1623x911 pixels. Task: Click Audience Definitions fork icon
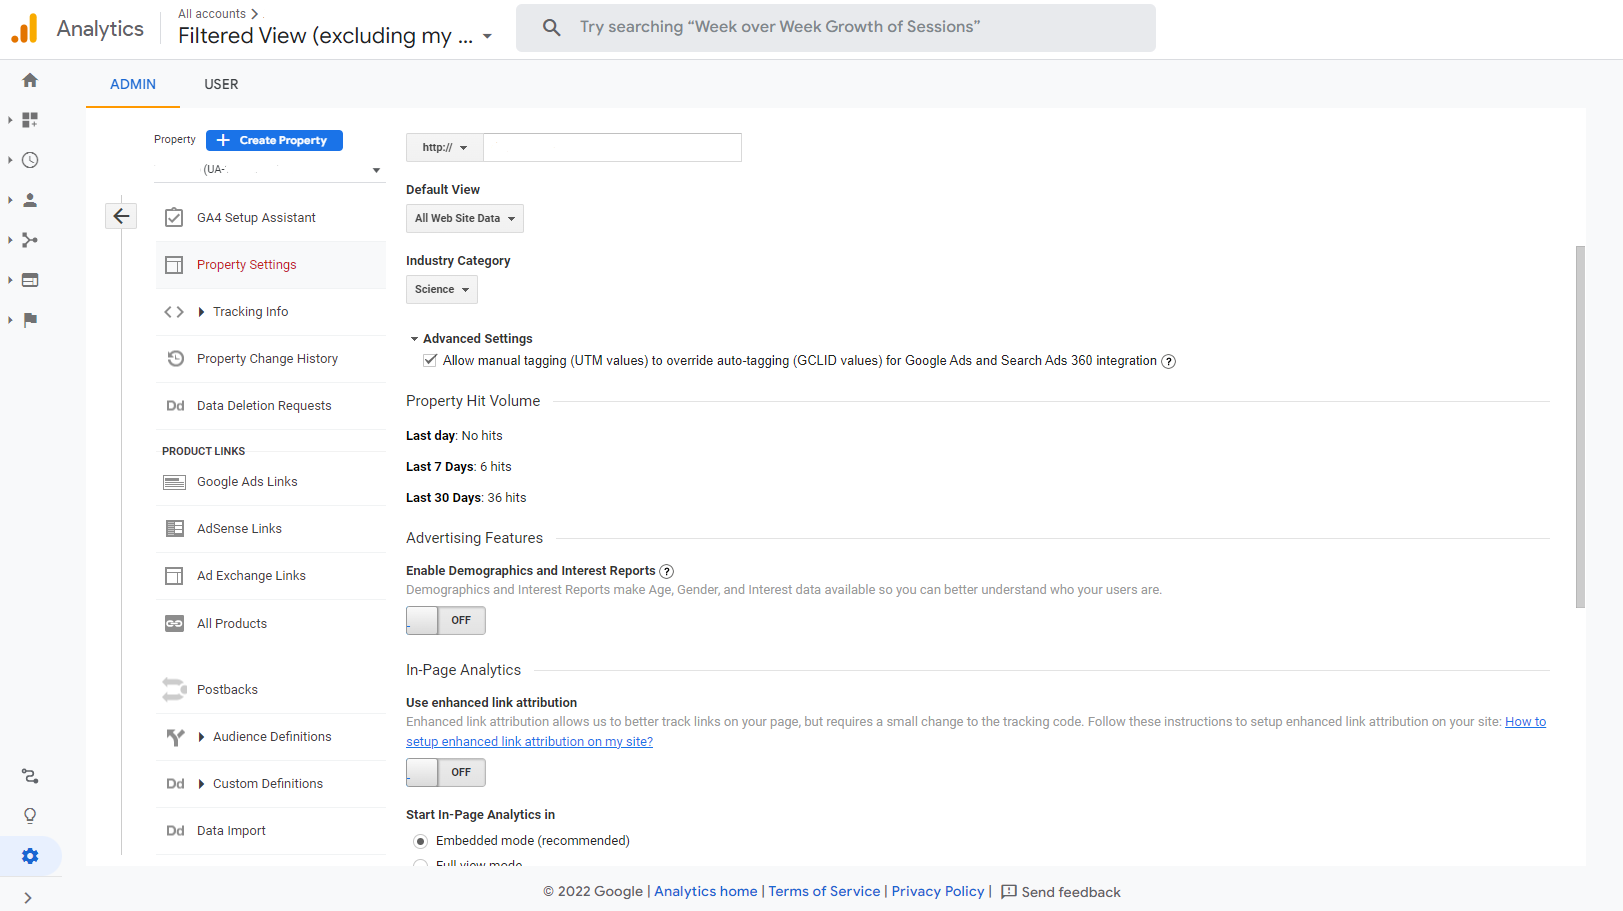click(175, 737)
